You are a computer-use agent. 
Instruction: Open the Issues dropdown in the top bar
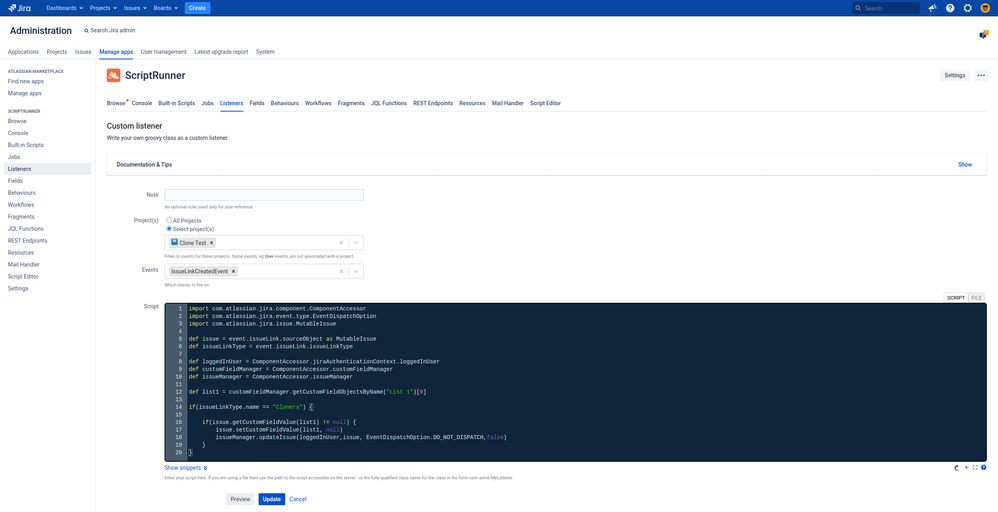pos(135,8)
